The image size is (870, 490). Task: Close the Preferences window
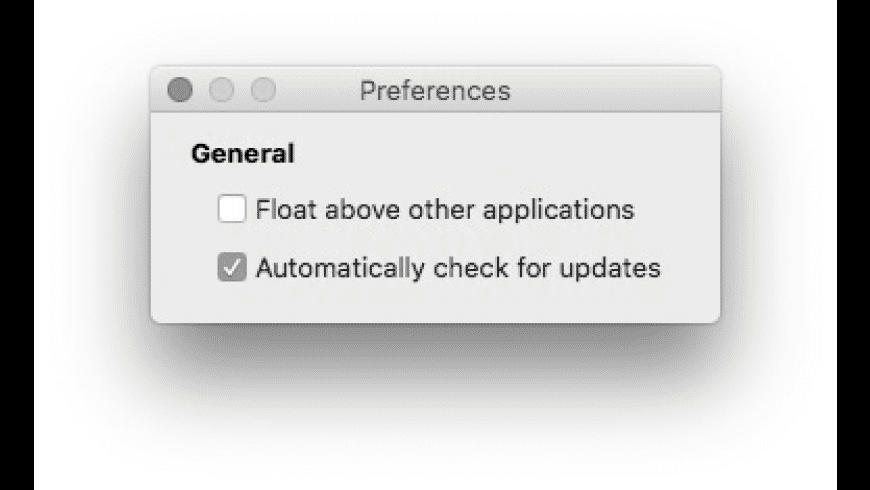click(x=180, y=91)
